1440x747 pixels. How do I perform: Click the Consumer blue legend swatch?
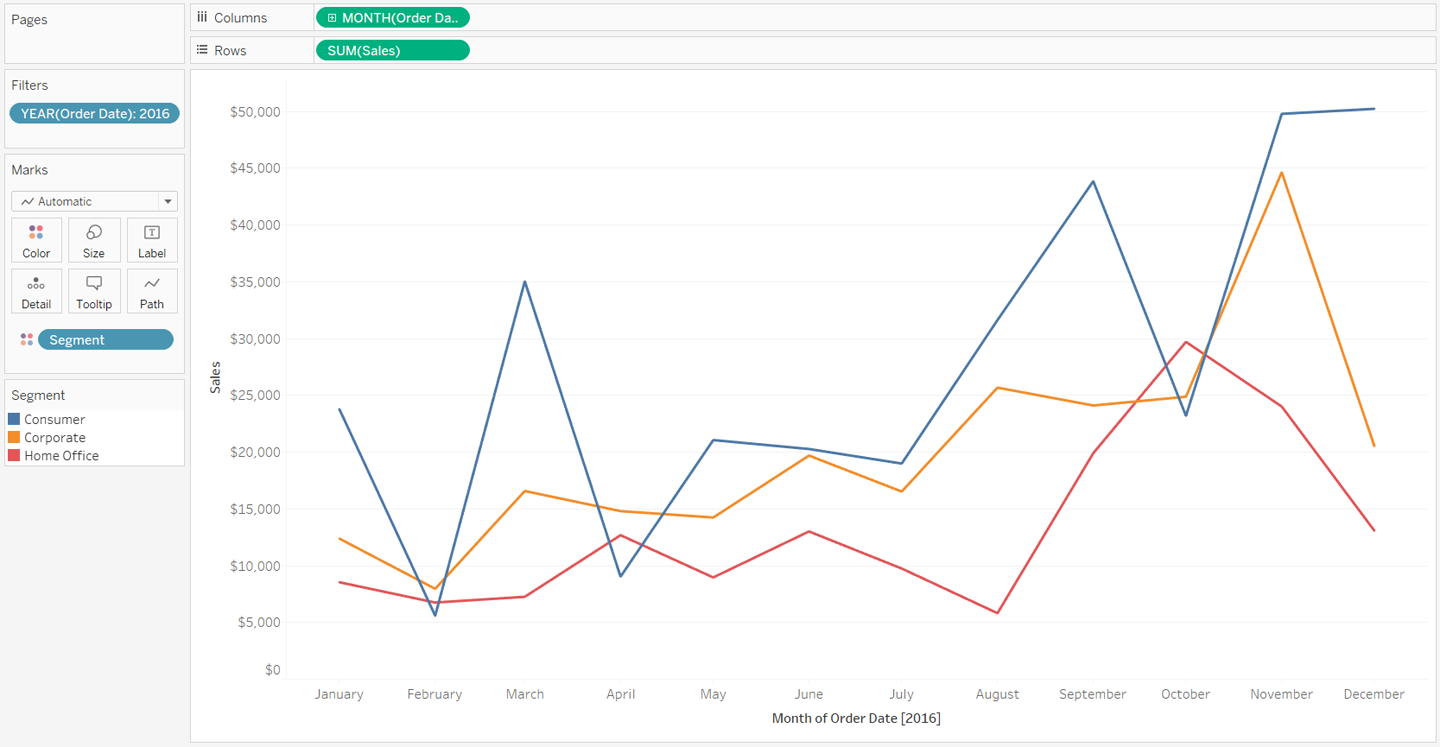tap(14, 420)
